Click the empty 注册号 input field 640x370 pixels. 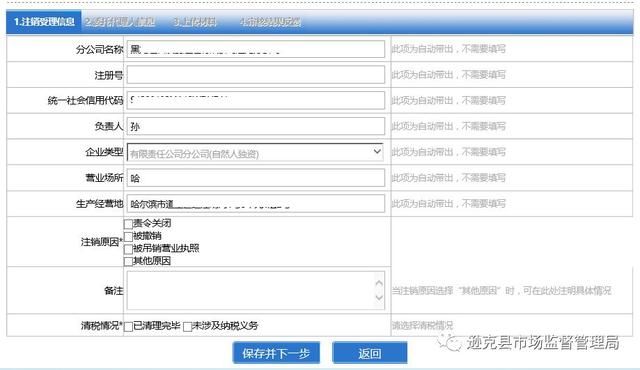pos(256,75)
